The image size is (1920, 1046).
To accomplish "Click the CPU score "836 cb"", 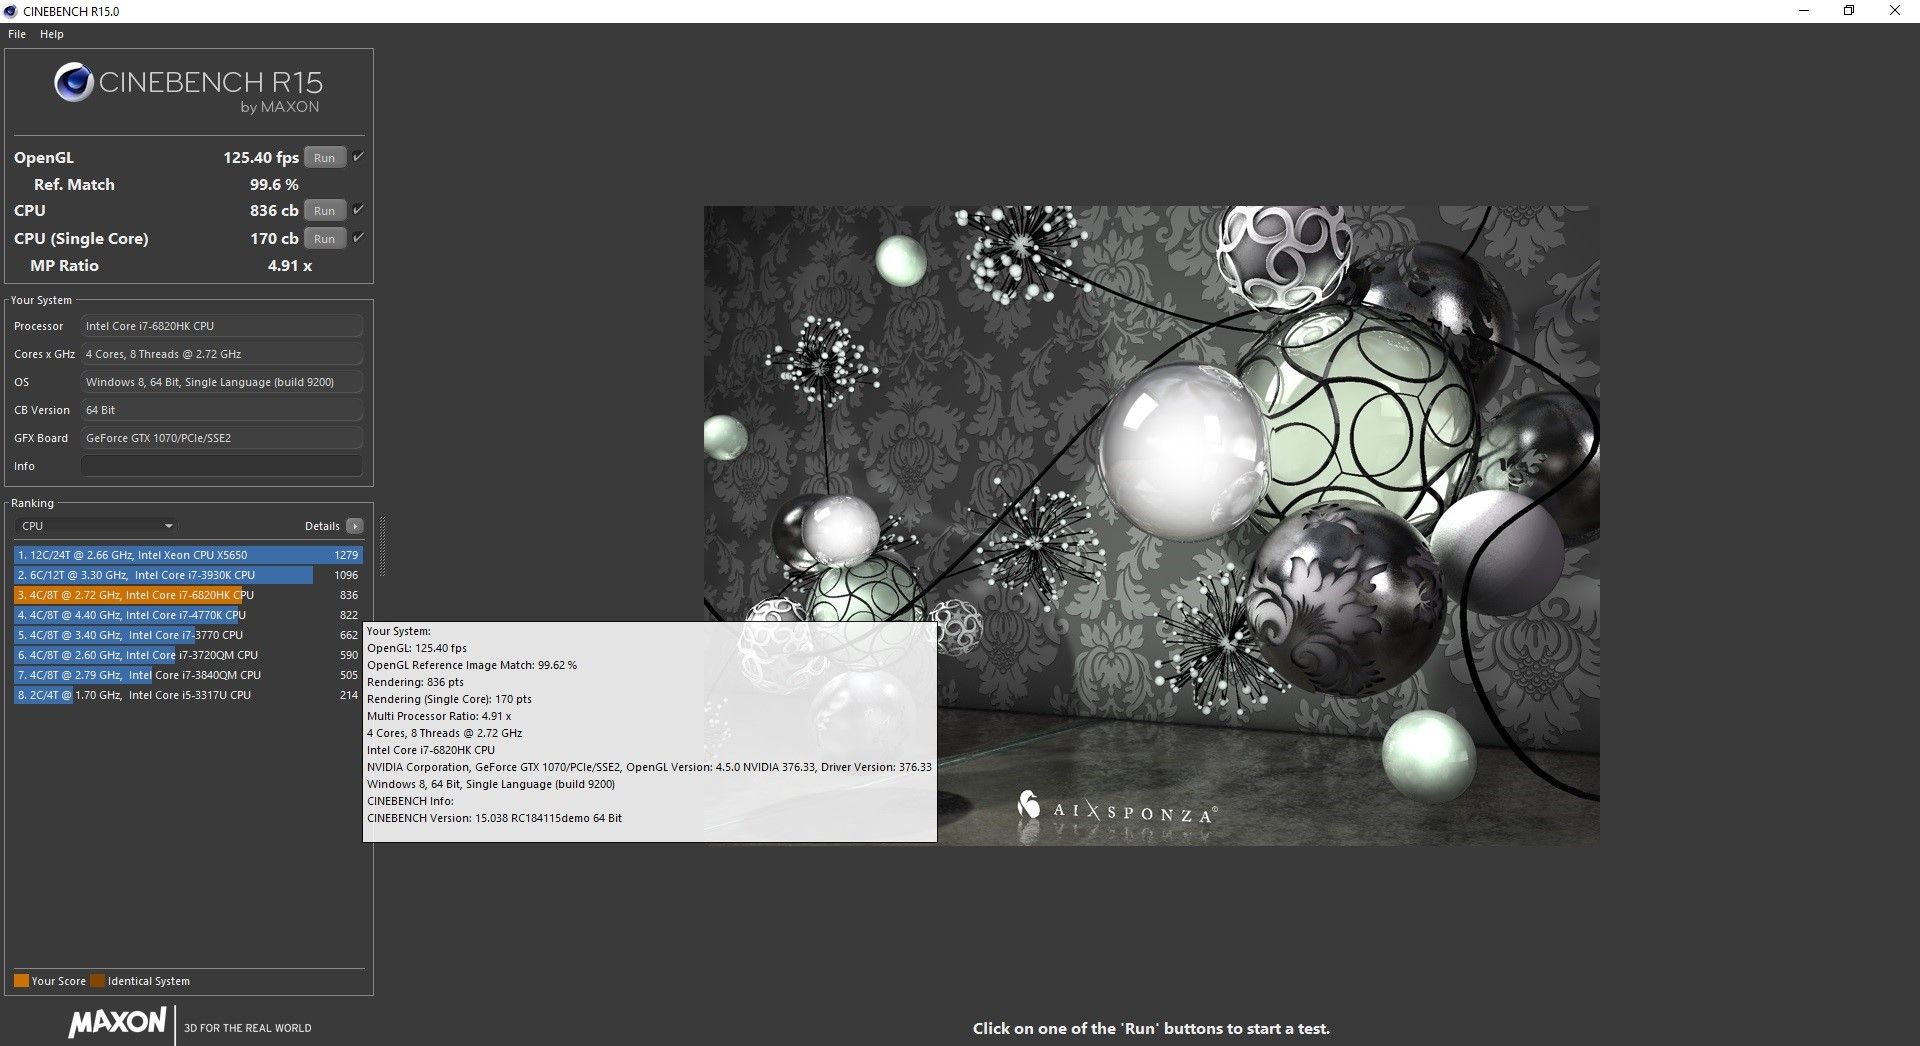I will 274,210.
